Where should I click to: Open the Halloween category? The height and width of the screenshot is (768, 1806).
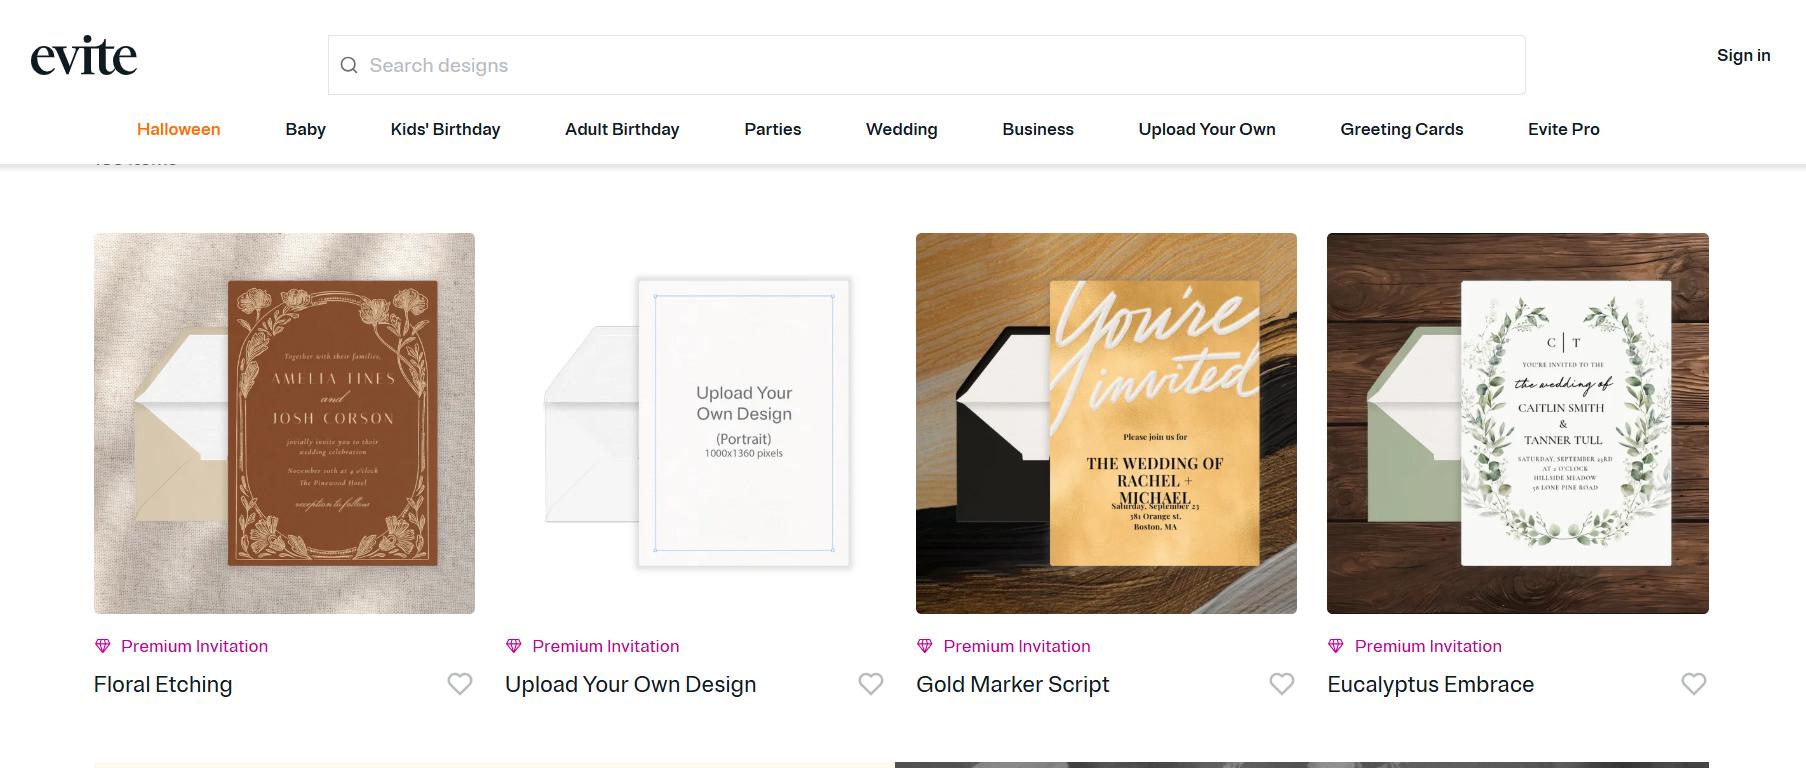[x=178, y=129]
